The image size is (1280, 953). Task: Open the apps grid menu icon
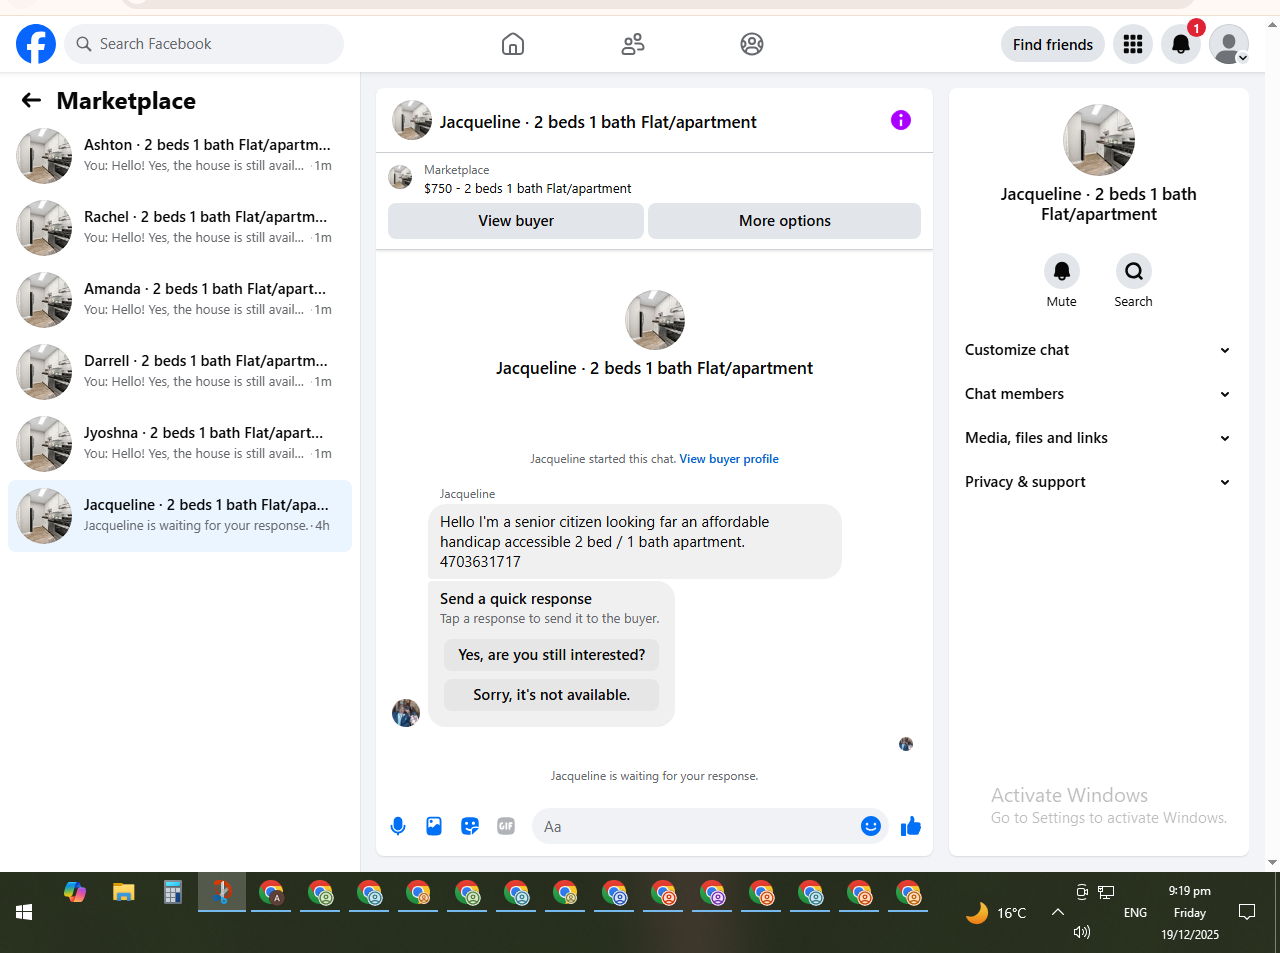click(1133, 44)
